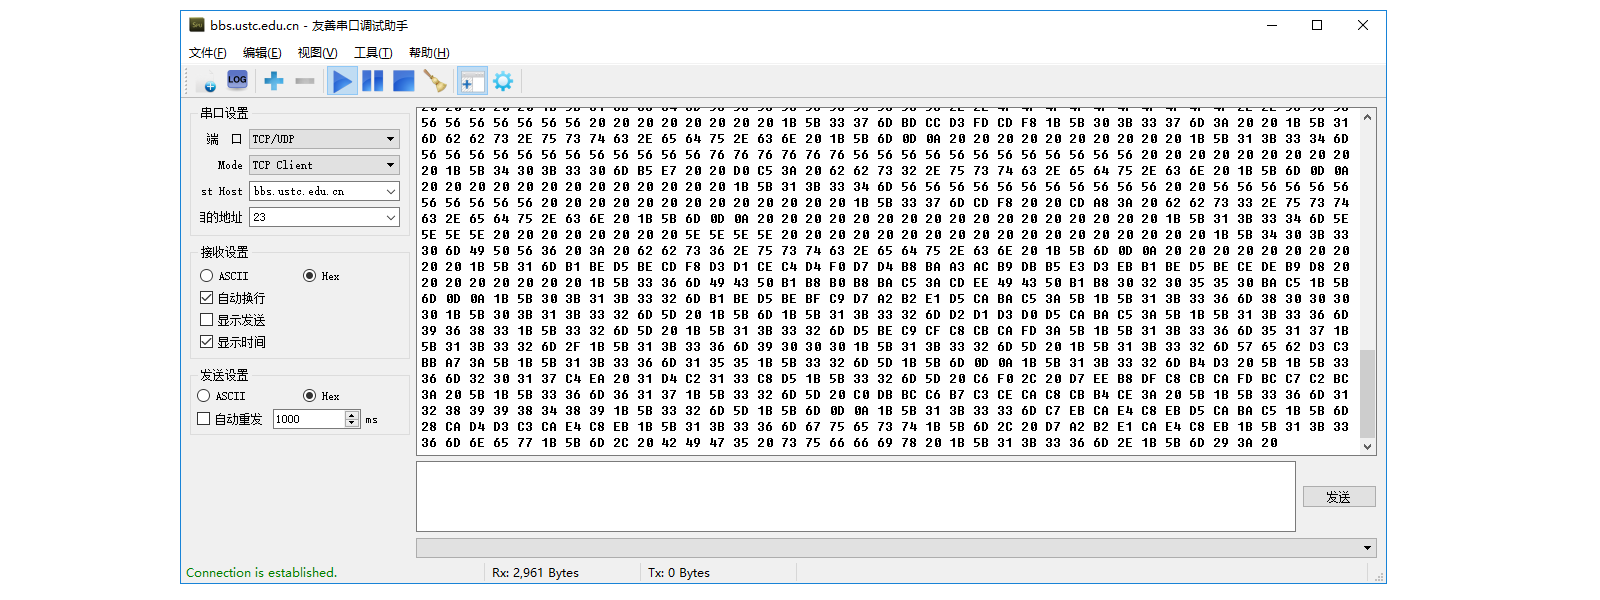Click the LOG toolbar icon
1600x600 pixels.
point(237,80)
